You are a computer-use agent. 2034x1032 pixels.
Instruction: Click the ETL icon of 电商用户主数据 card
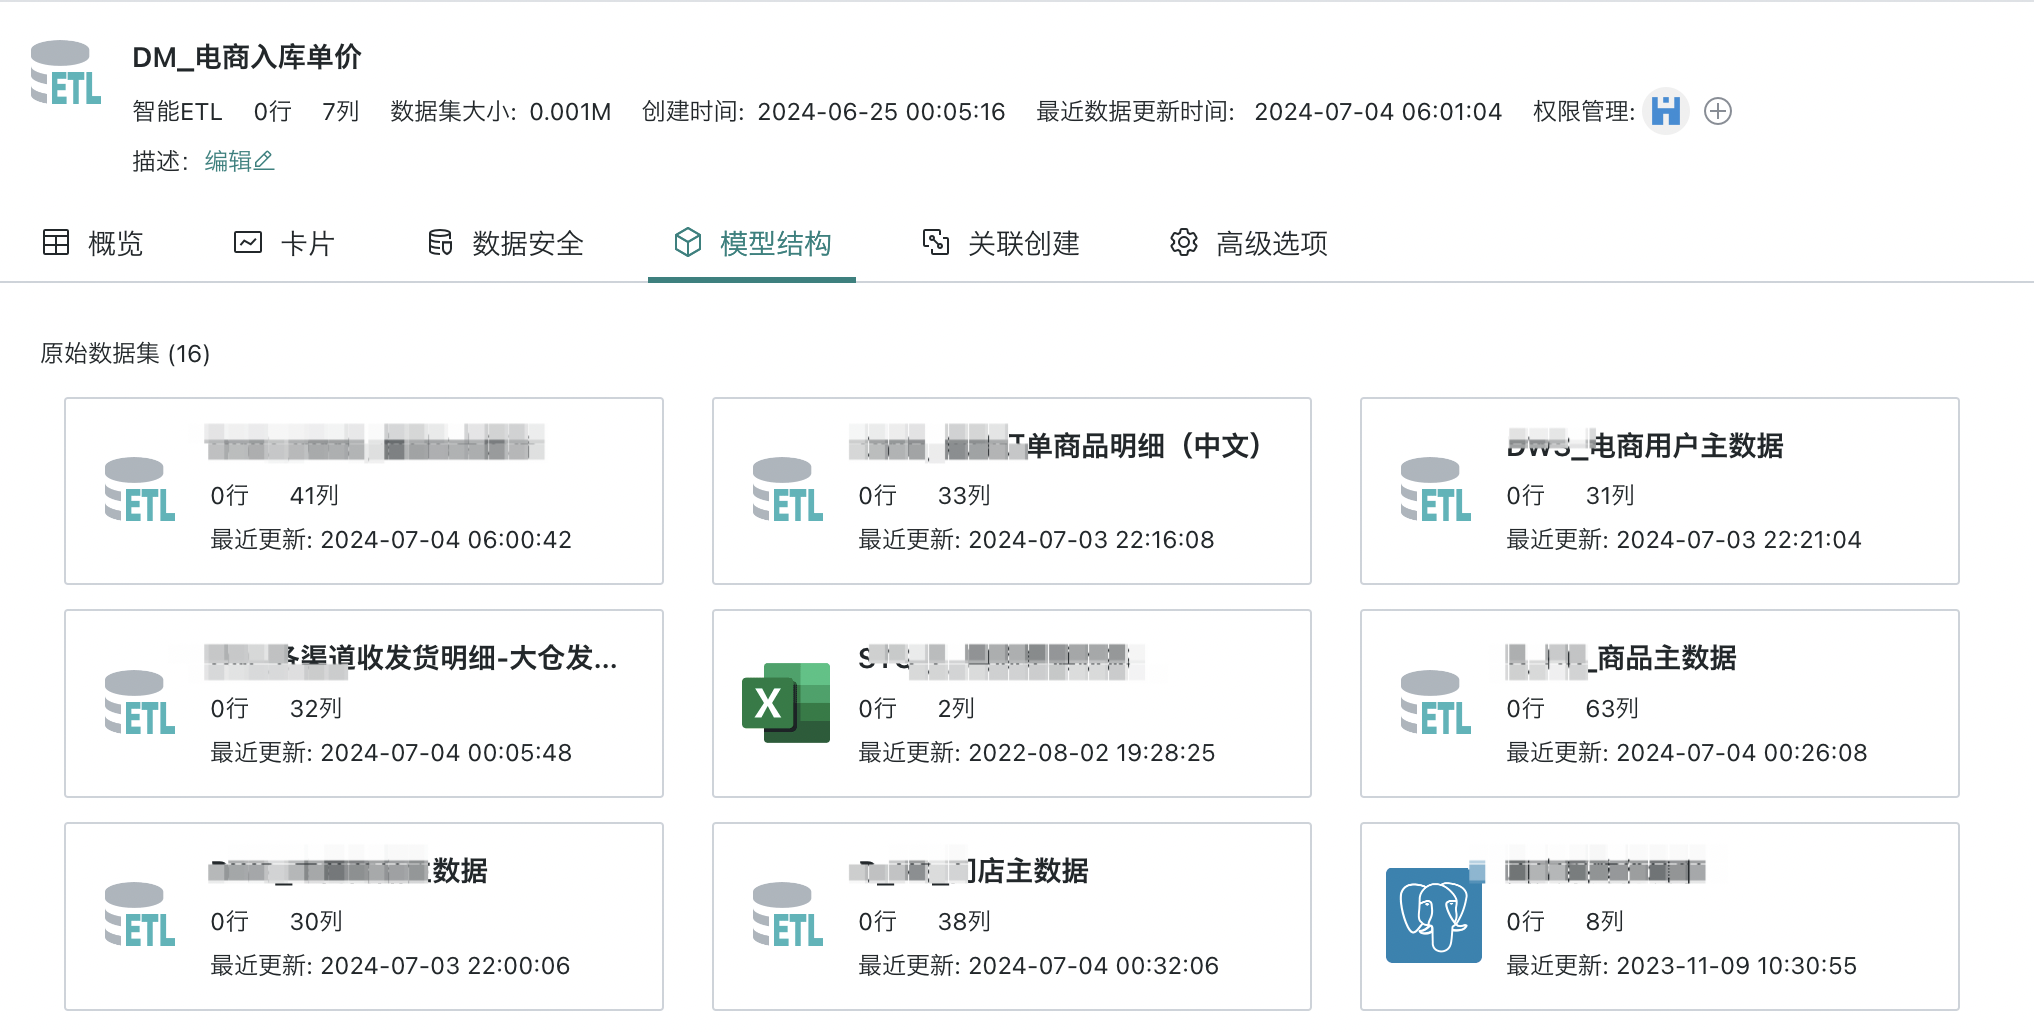tap(1435, 491)
